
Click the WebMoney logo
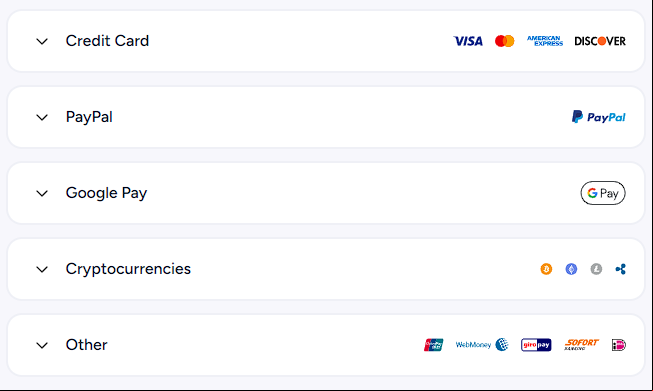click(482, 345)
